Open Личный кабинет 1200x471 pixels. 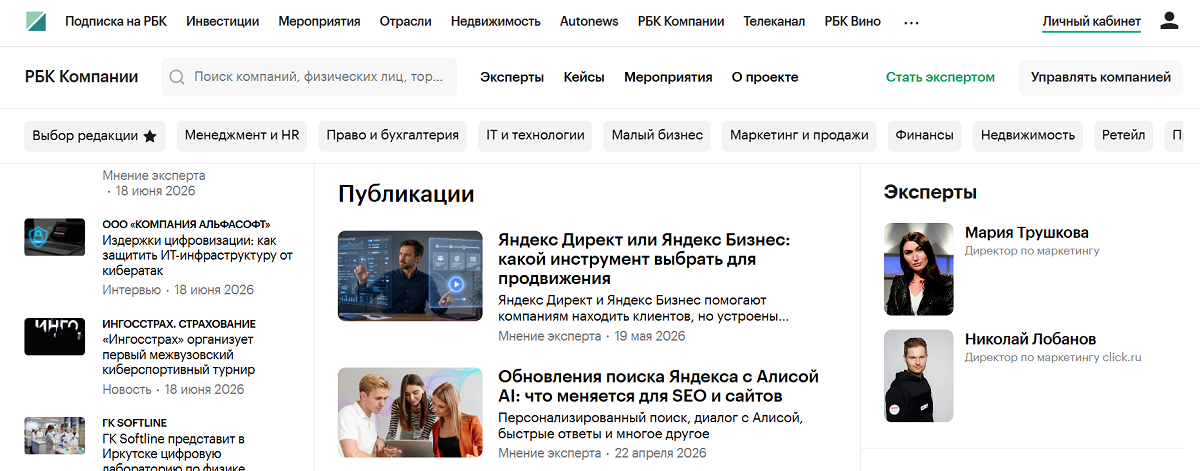pyautogui.click(x=1091, y=21)
